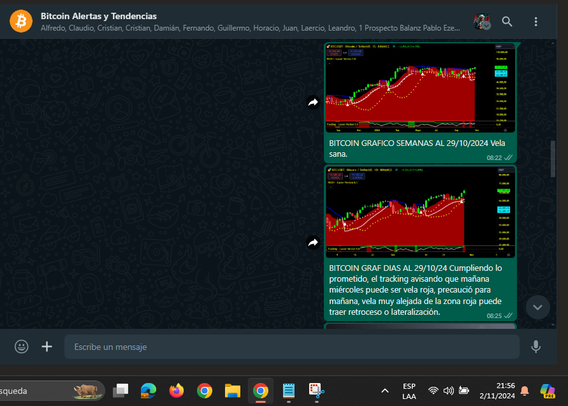Open the group call avatar icon in header
The width and height of the screenshot is (568, 406).
(x=482, y=22)
